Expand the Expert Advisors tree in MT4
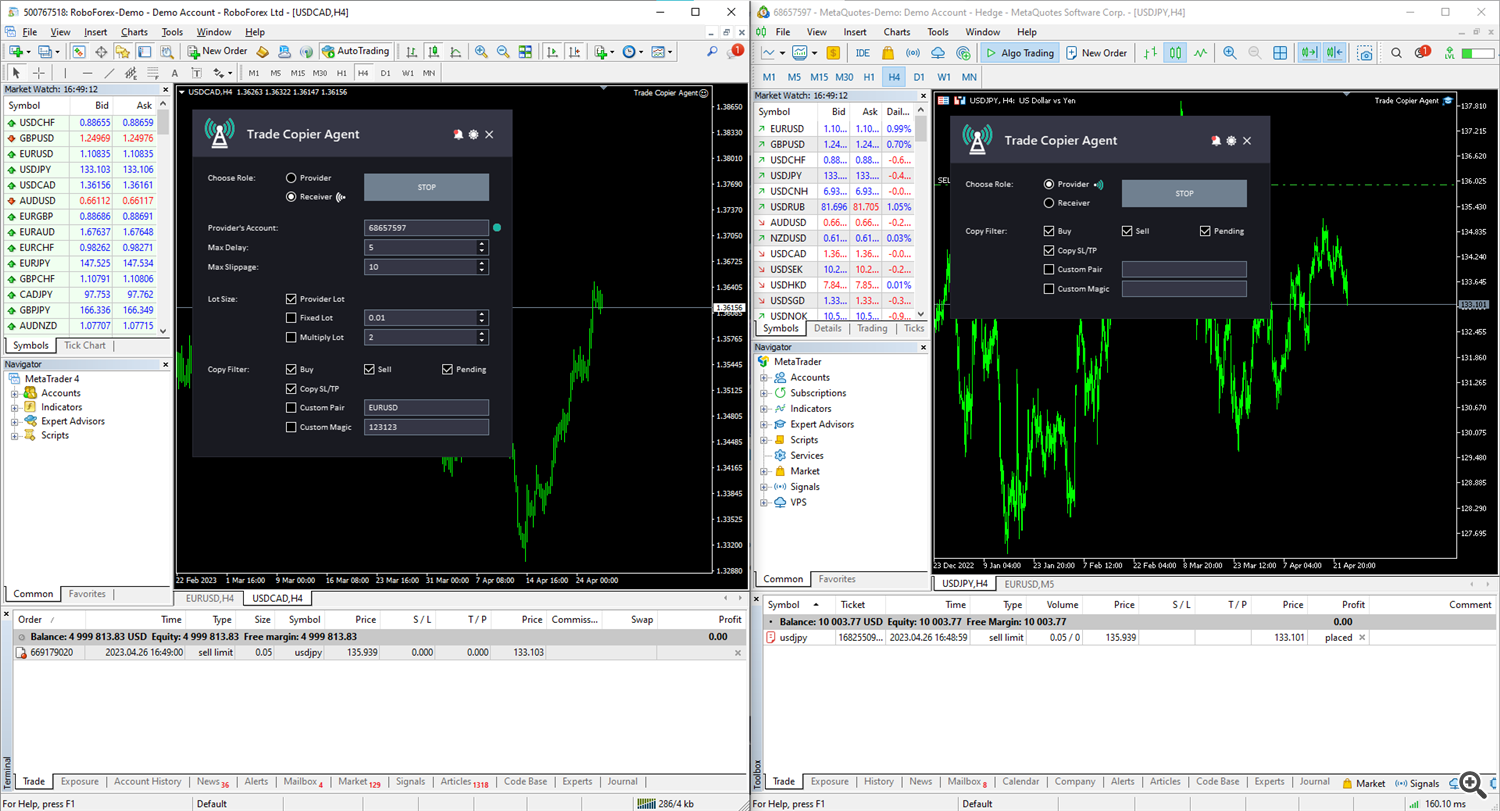 click(x=15, y=422)
